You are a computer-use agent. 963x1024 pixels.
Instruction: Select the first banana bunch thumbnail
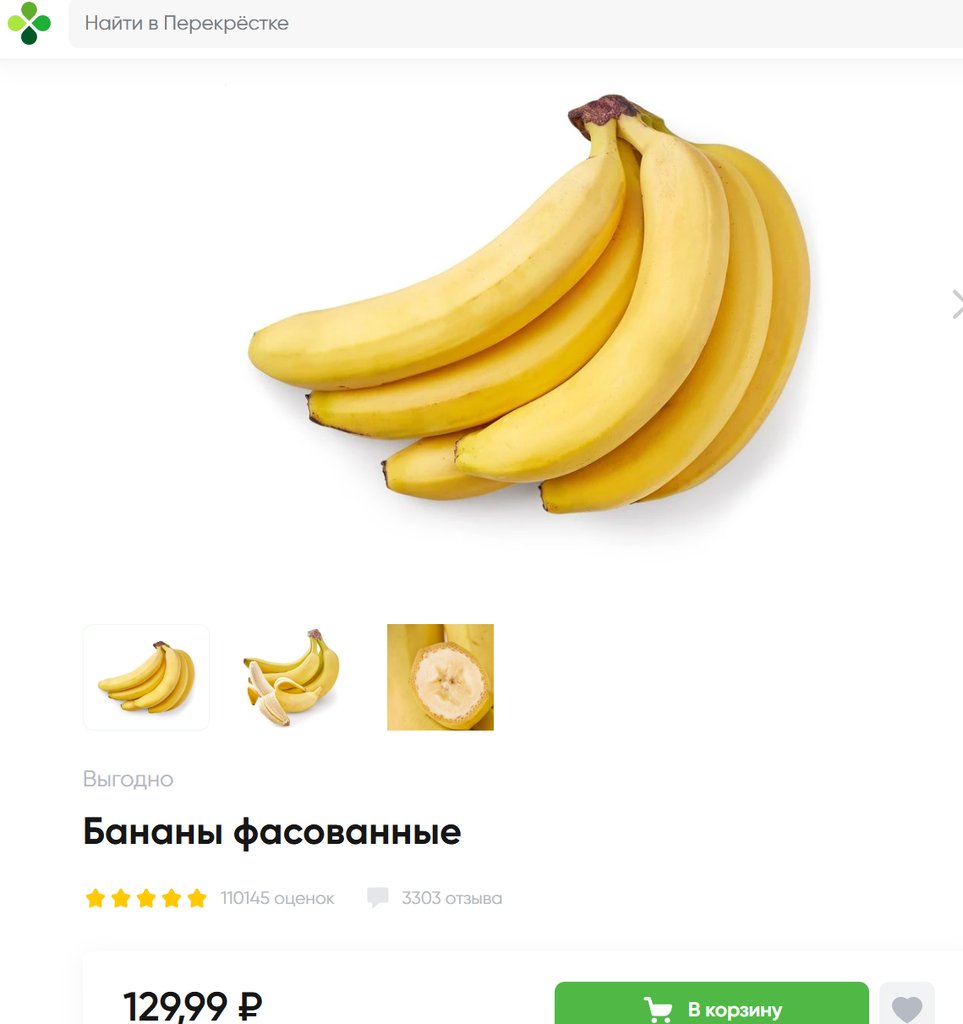(x=146, y=677)
